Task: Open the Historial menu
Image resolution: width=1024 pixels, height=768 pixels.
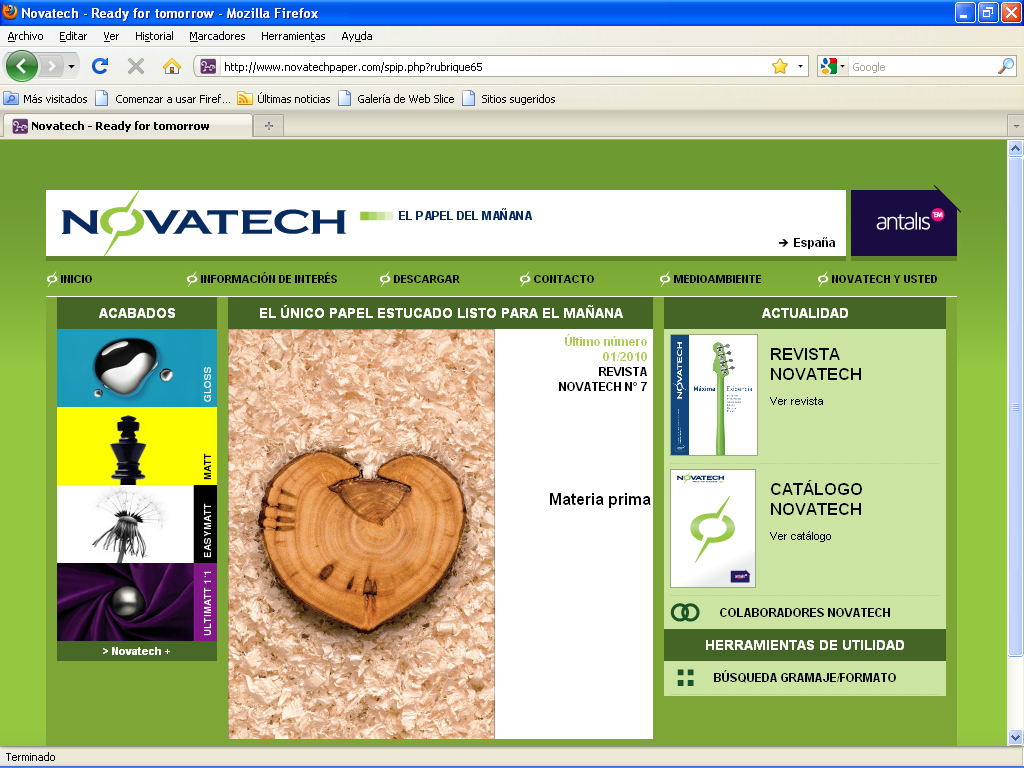Action: [154, 36]
